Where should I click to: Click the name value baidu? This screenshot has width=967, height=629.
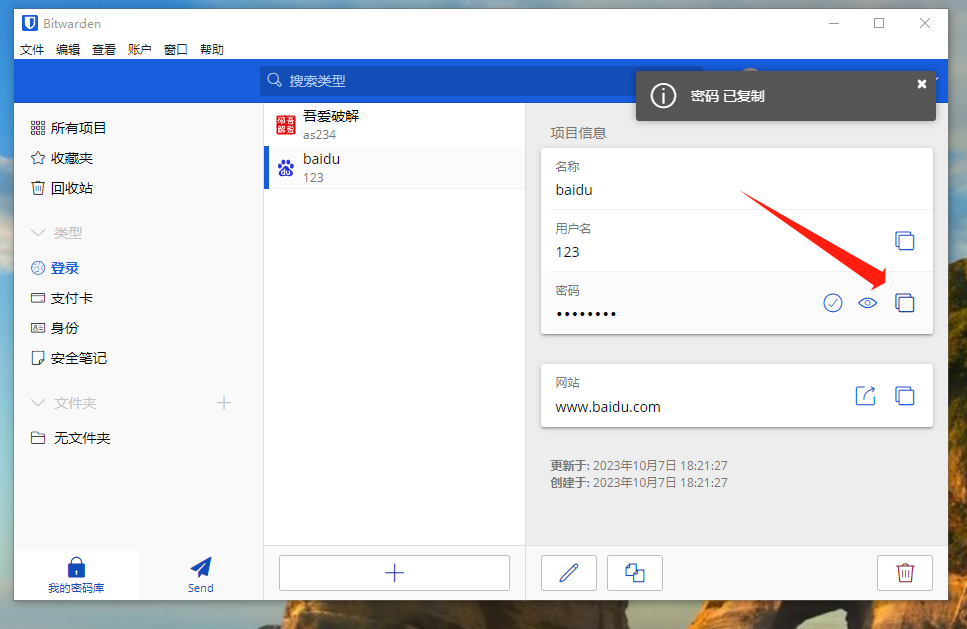(x=574, y=190)
